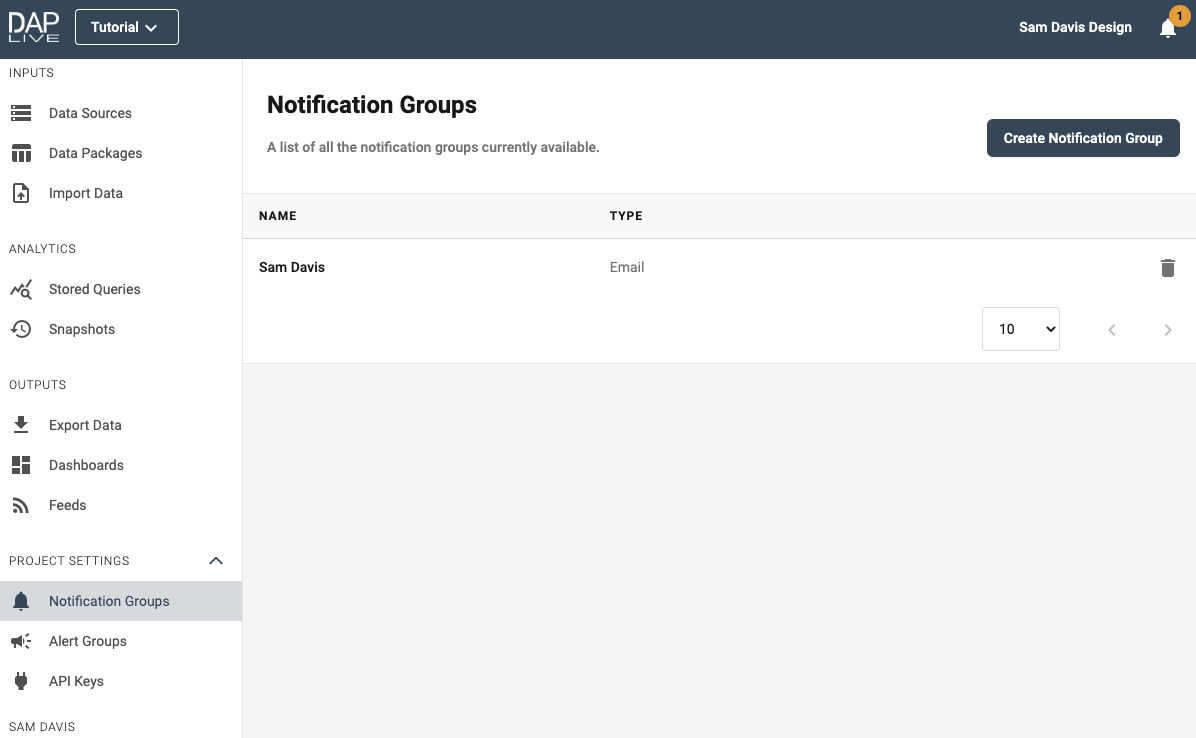This screenshot has height=738, width=1196.
Task: Click the Stored Queries chart icon
Action: (x=21, y=289)
